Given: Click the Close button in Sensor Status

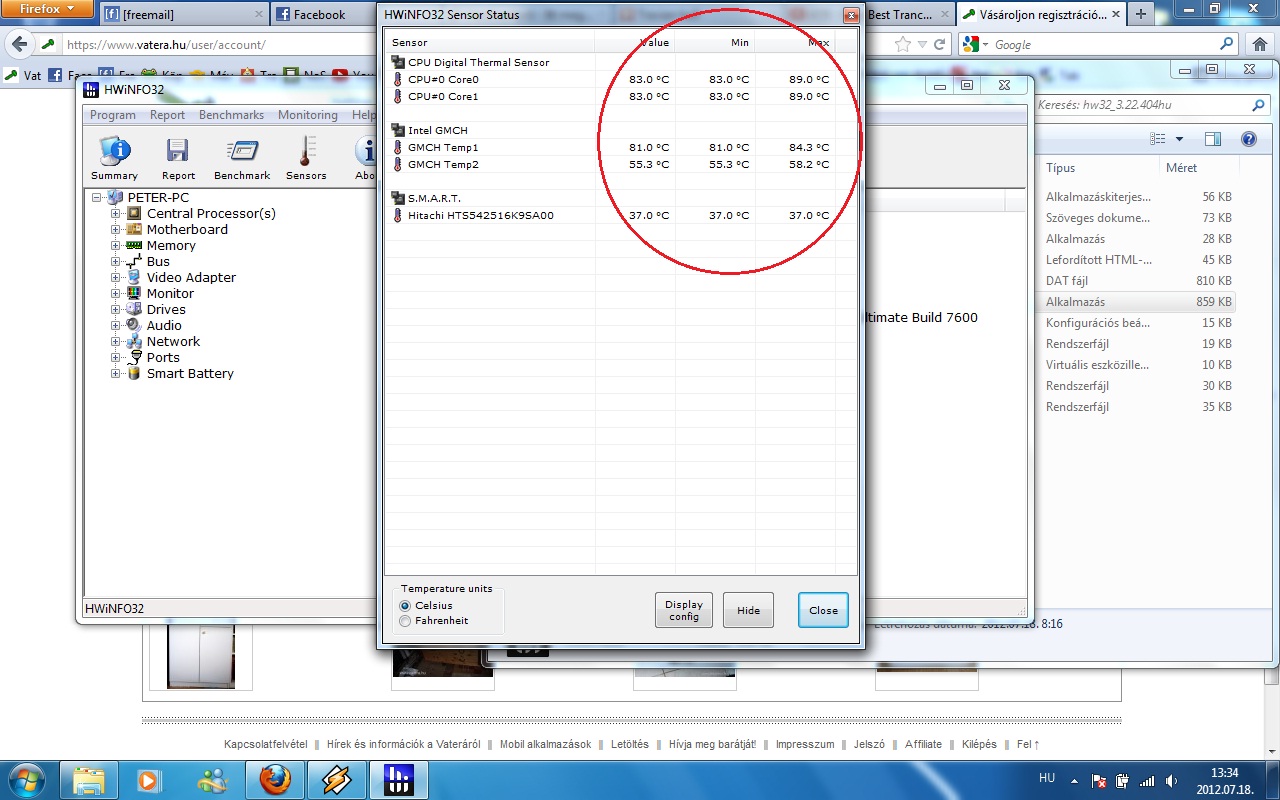Looking at the screenshot, I should (x=824, y=610).
